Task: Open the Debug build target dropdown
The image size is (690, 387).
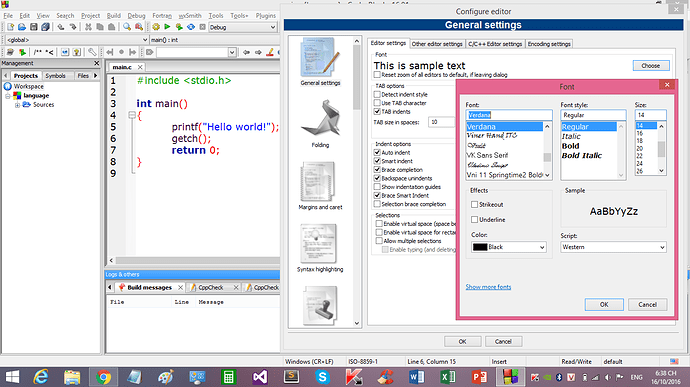Action: point(242,27)
